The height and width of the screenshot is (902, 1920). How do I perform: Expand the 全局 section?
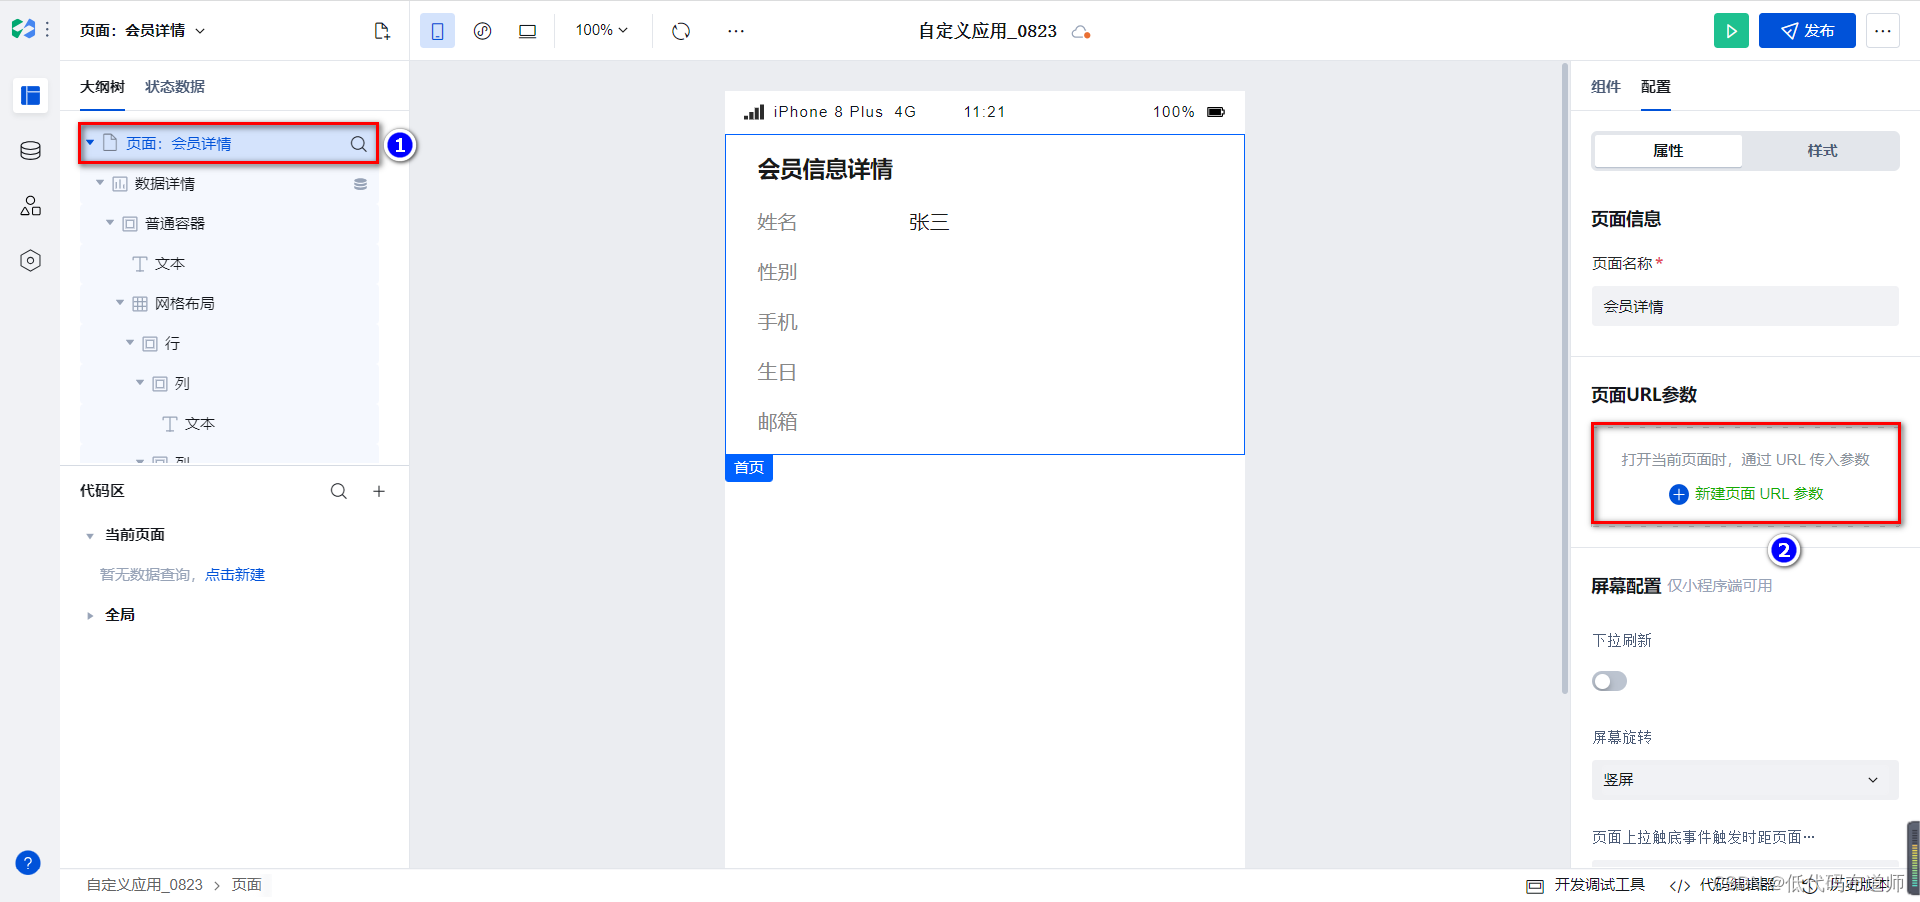90,616
